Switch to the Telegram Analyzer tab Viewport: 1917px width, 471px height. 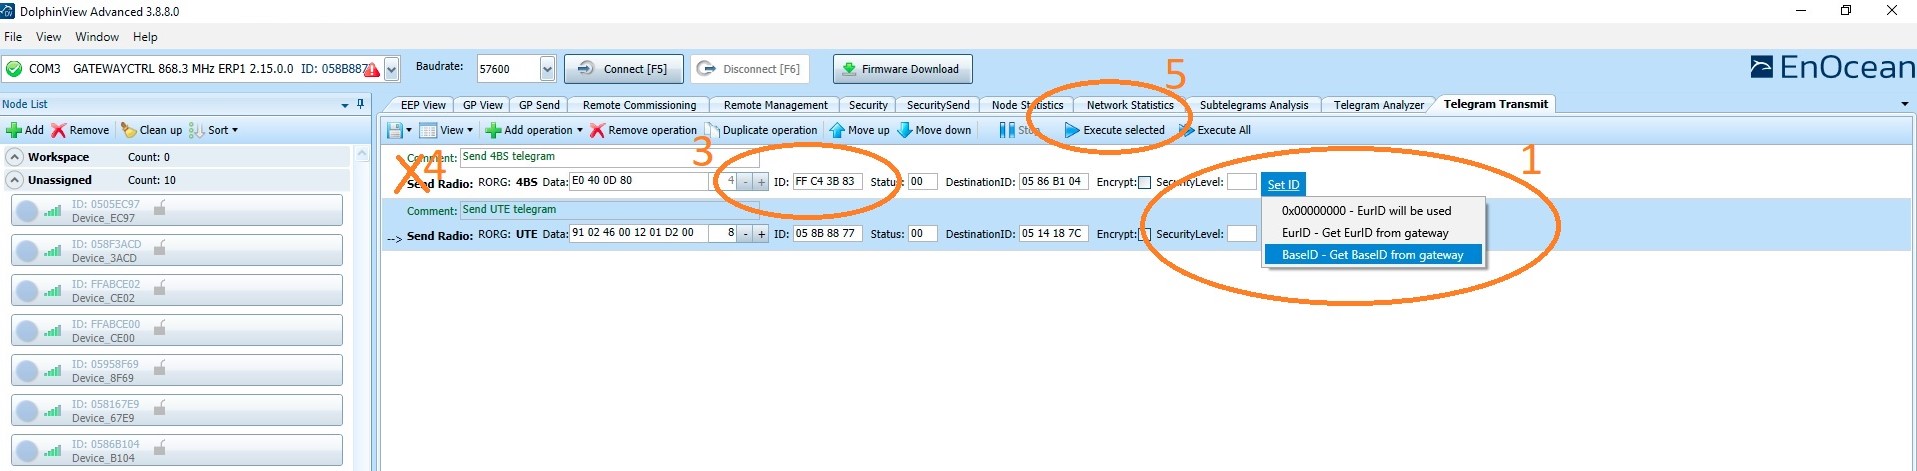tap(1378, 105)
